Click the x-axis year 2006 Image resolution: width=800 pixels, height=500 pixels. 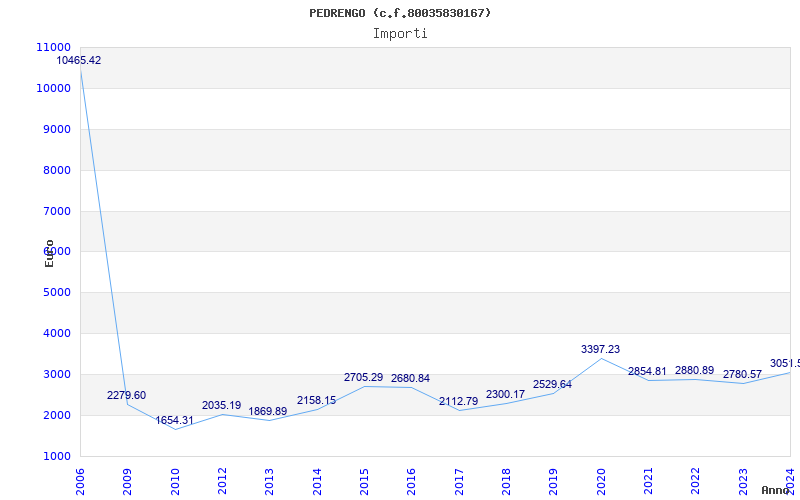(x=80, y=482)
